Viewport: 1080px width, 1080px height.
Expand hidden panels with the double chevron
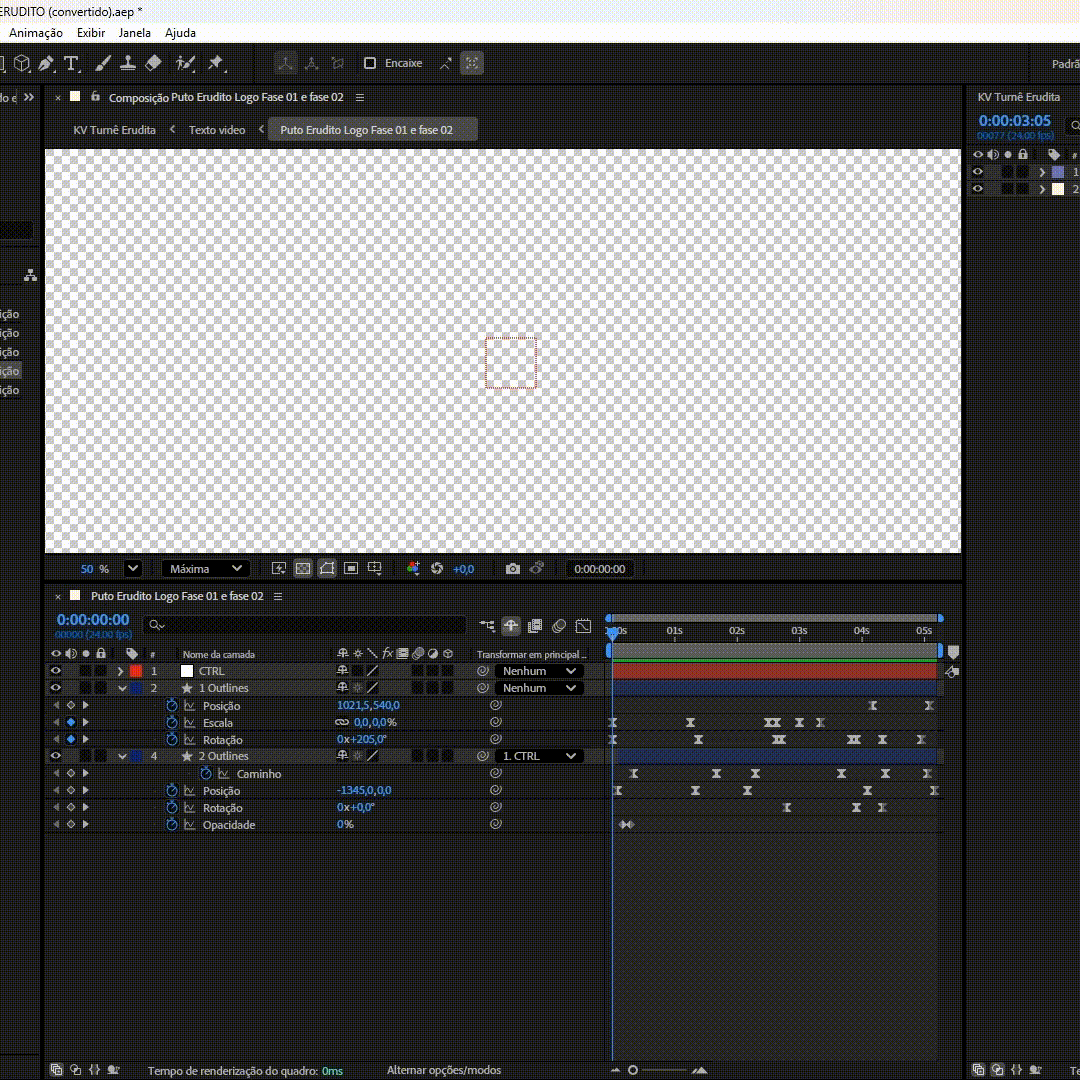[29, 97]
